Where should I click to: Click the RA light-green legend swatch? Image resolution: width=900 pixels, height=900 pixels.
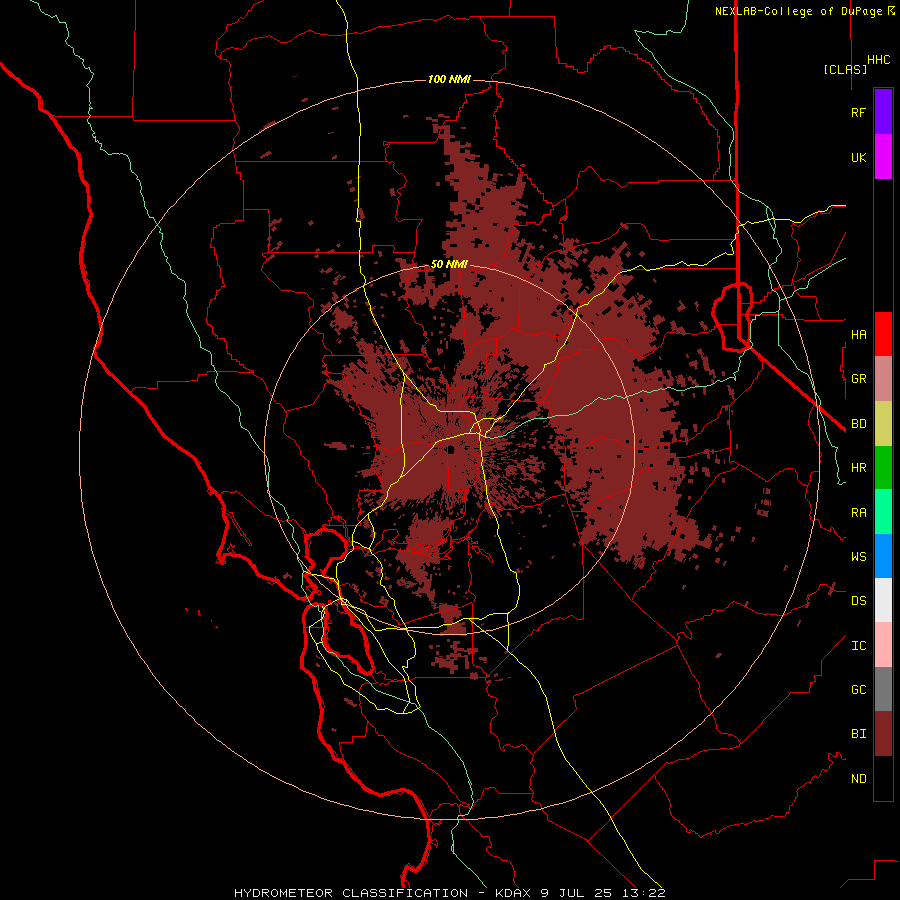tap(883, 512)
